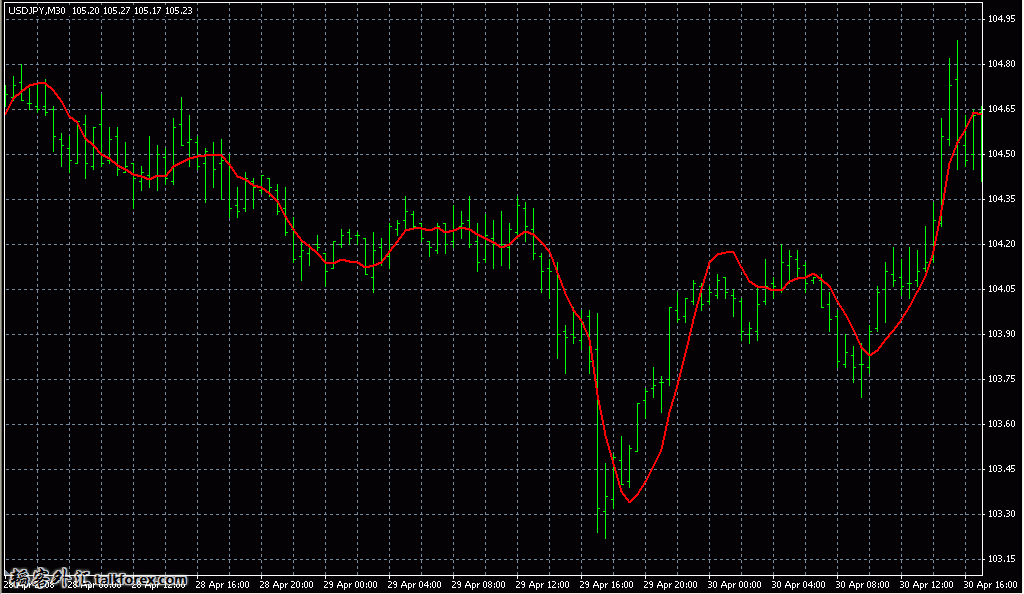Click the red moving average line's lowest trough
The image size is (1024, 594).
point(630,501)
